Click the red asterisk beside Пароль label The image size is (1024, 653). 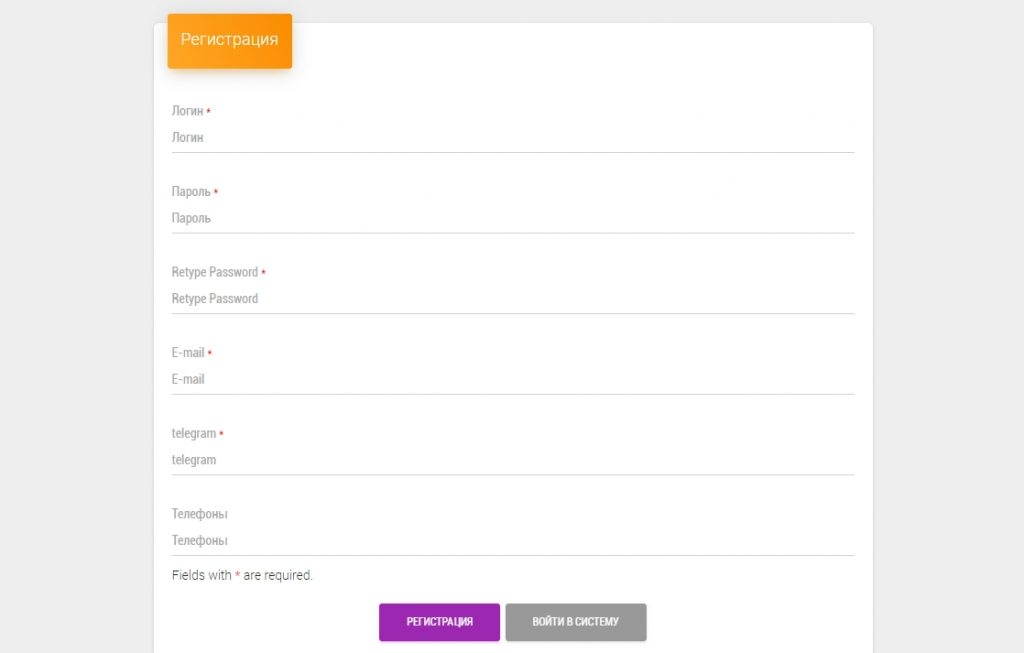[x=216, y=192]
